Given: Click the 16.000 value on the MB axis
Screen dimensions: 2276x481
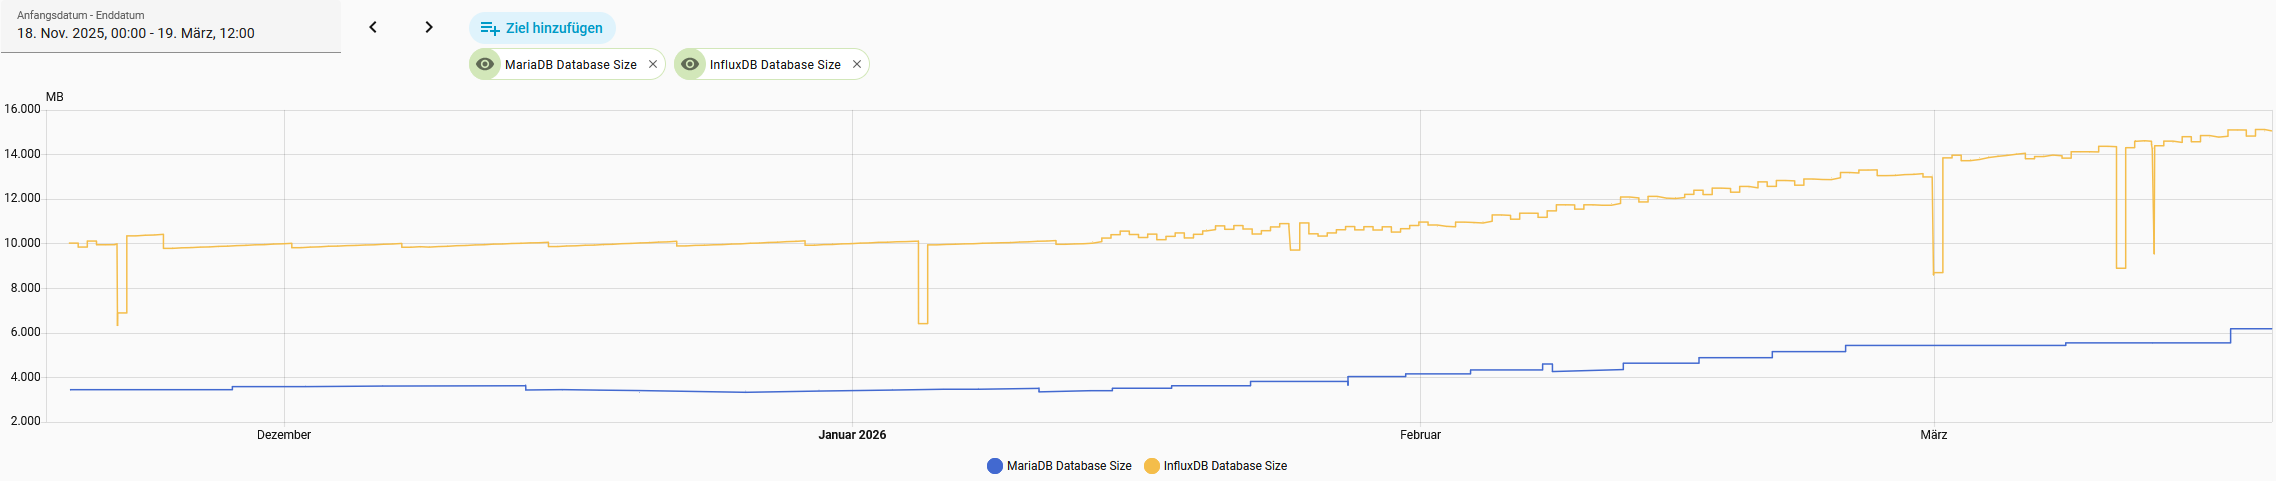Looking at the screenshot, I should (x=22, y=109).
